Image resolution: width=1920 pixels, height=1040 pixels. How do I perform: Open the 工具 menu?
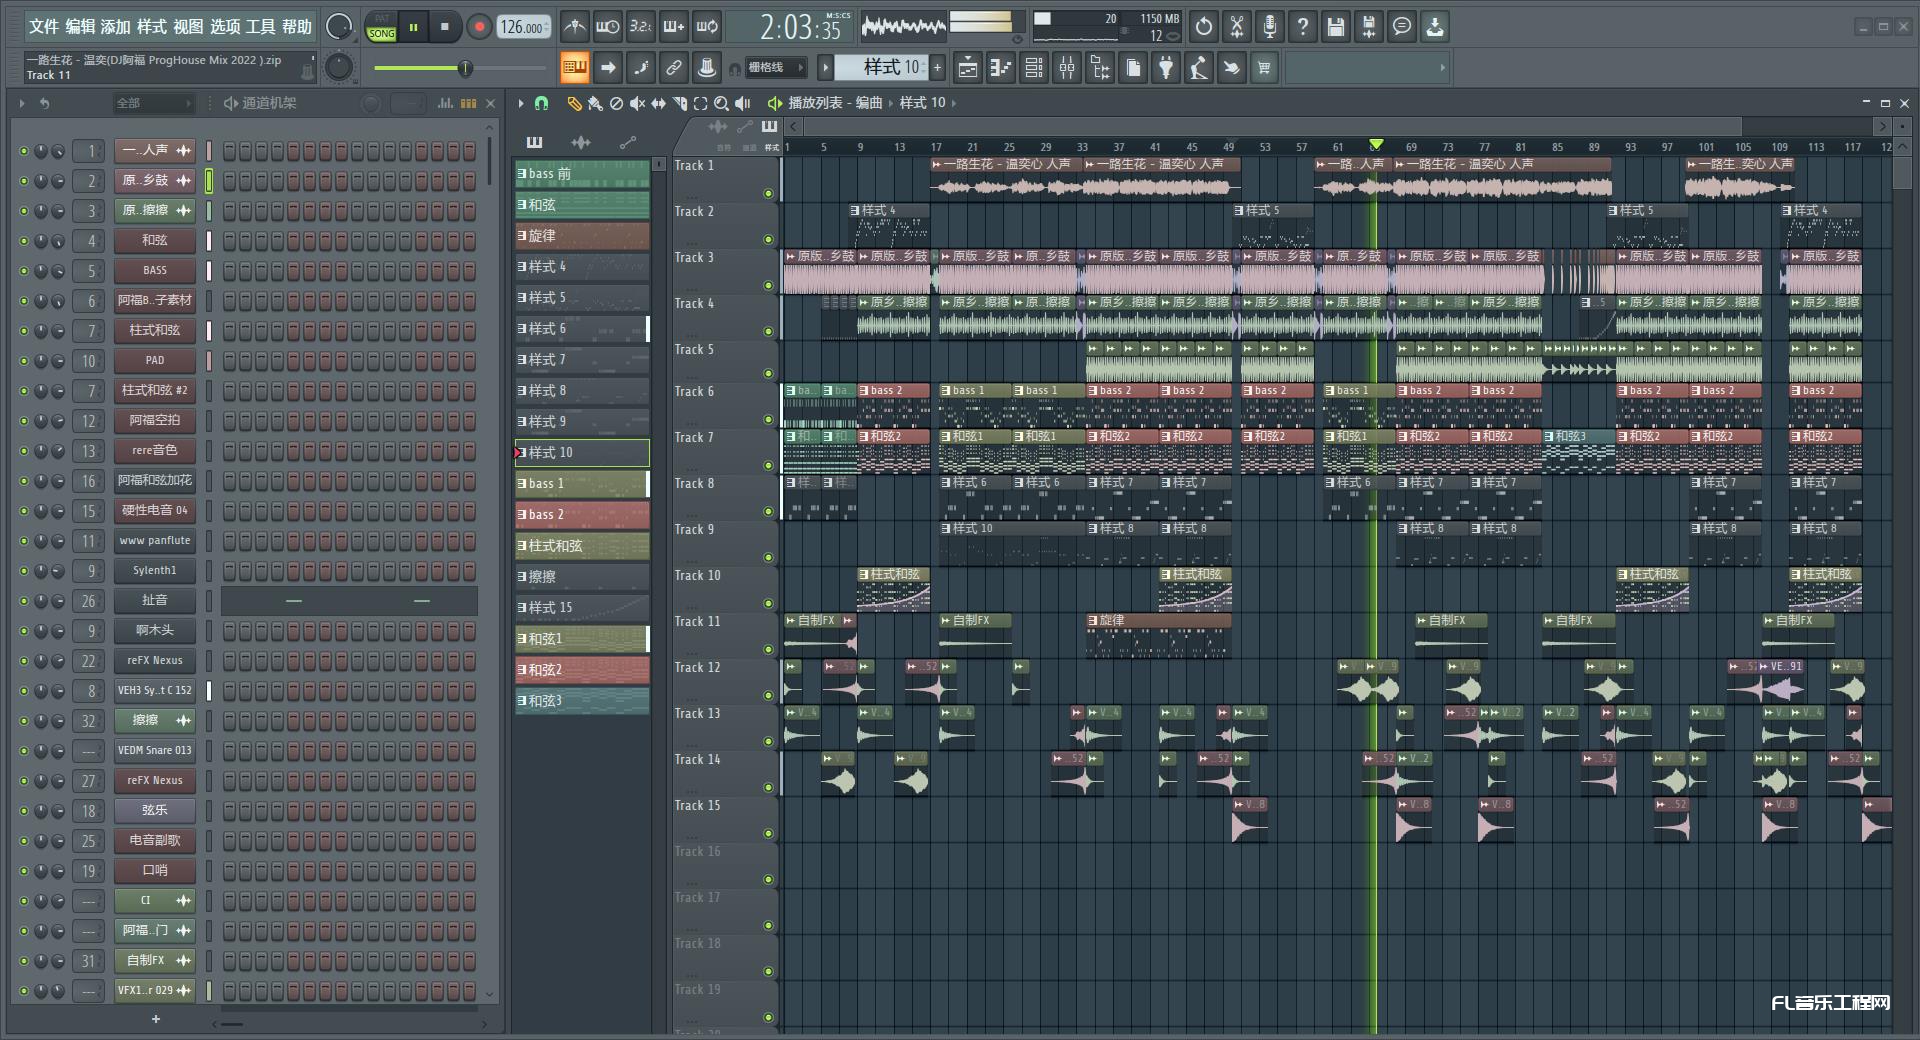coord(260,27)
